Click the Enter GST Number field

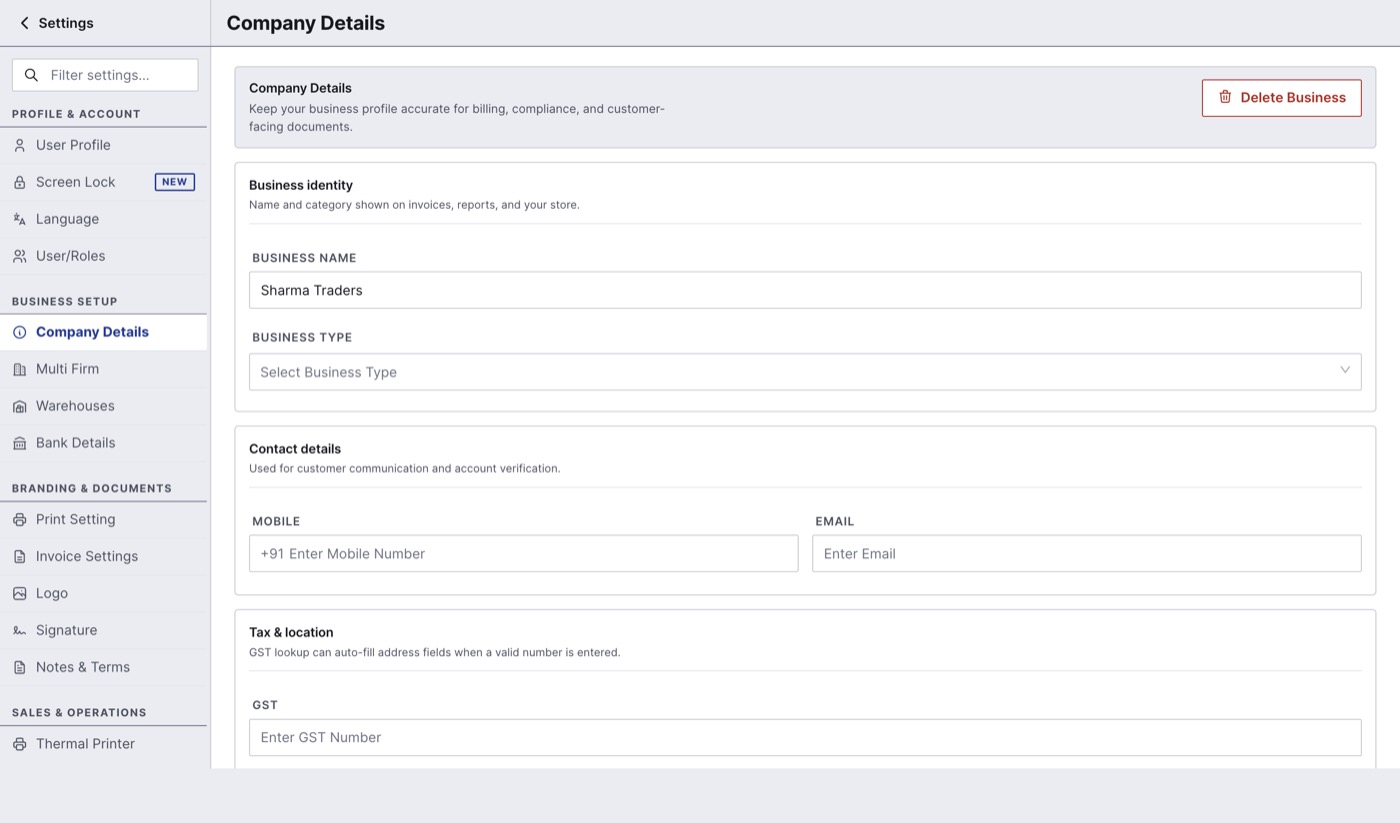tap(805, 738)
